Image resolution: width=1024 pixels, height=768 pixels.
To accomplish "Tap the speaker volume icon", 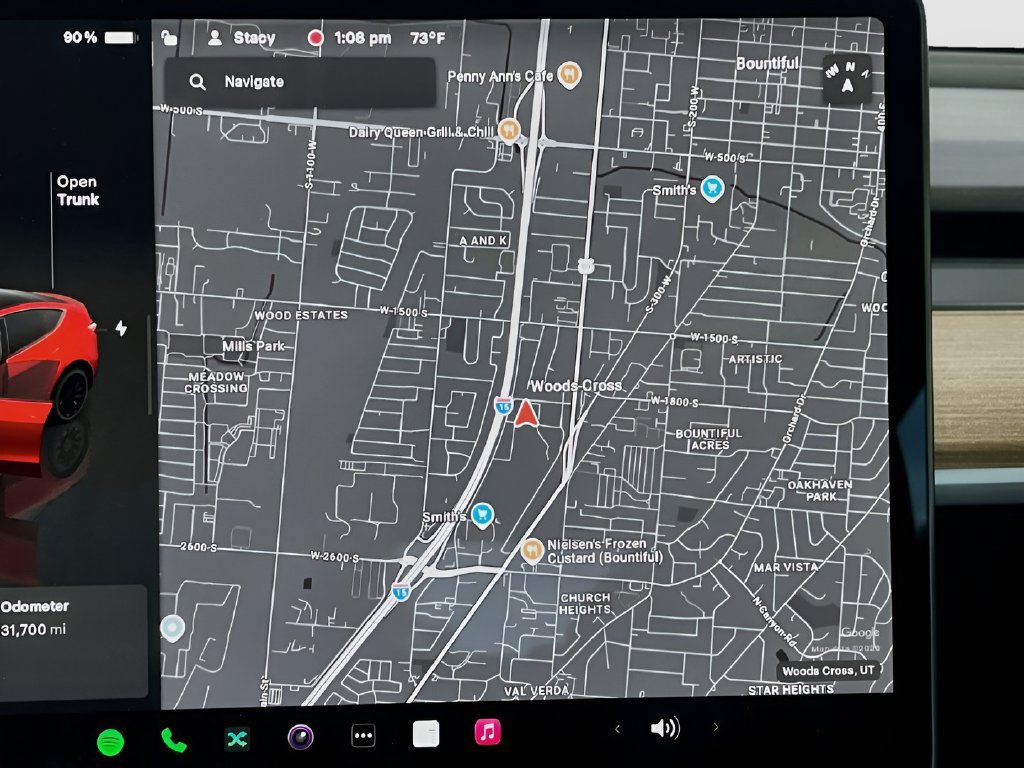I will [x=665, y=728].
